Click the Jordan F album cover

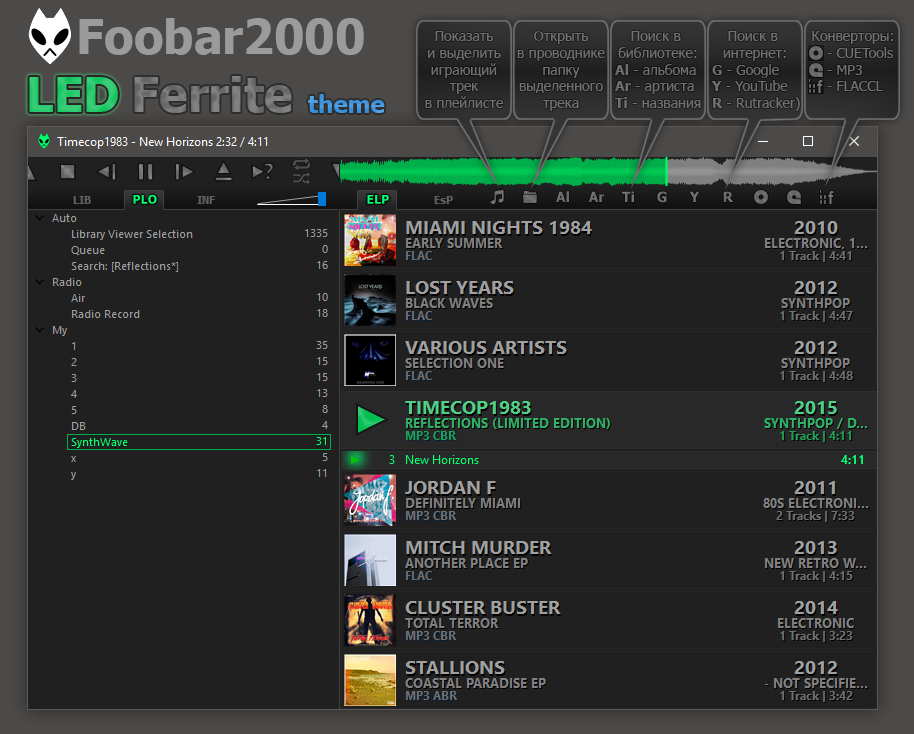pos(370,500)
